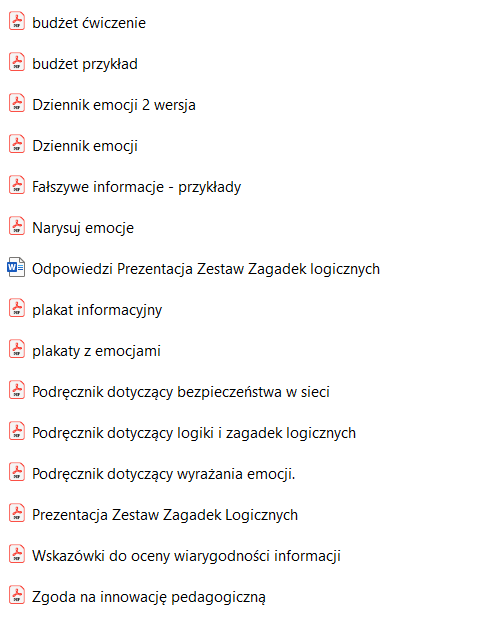Open the Dziennik emocji file name
Screen dimensions: 503x637
point(85,146)
